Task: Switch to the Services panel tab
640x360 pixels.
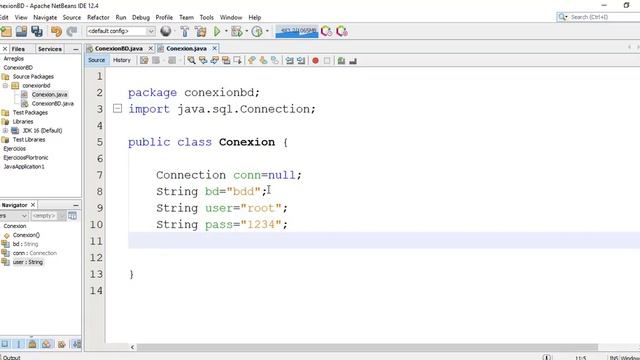Action: [50, 49]
